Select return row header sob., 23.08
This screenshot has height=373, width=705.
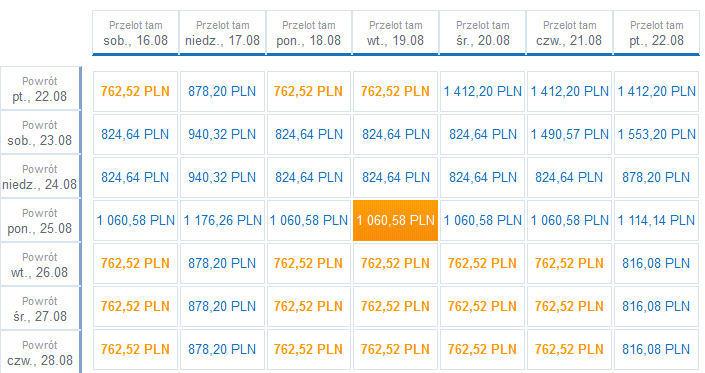40,133
